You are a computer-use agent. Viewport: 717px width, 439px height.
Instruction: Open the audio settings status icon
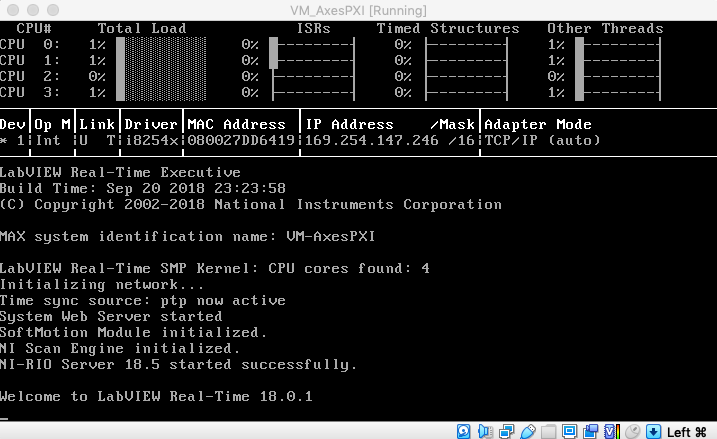[485, 431]
